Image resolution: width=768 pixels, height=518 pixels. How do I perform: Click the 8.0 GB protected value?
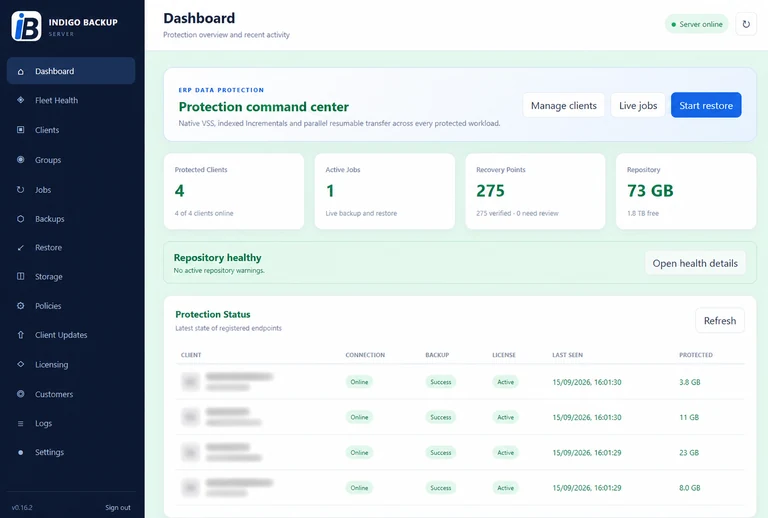pos(690,488)
